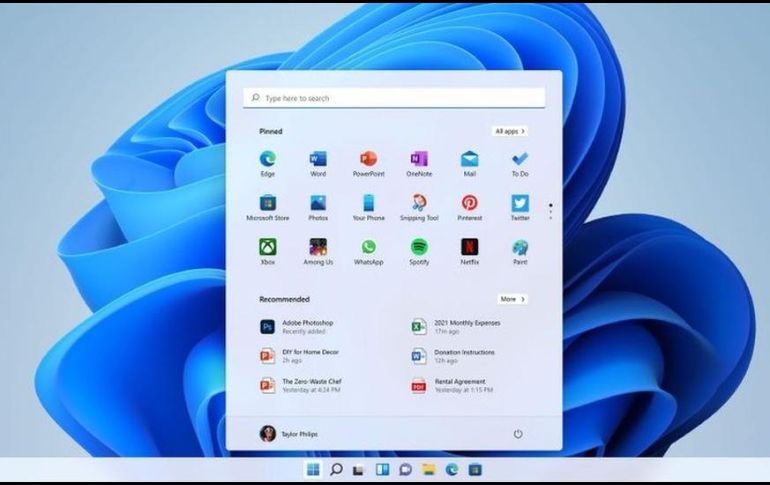Screen dimensions: 770x485
Task: Show More recommended items
Action: point(512,299)
